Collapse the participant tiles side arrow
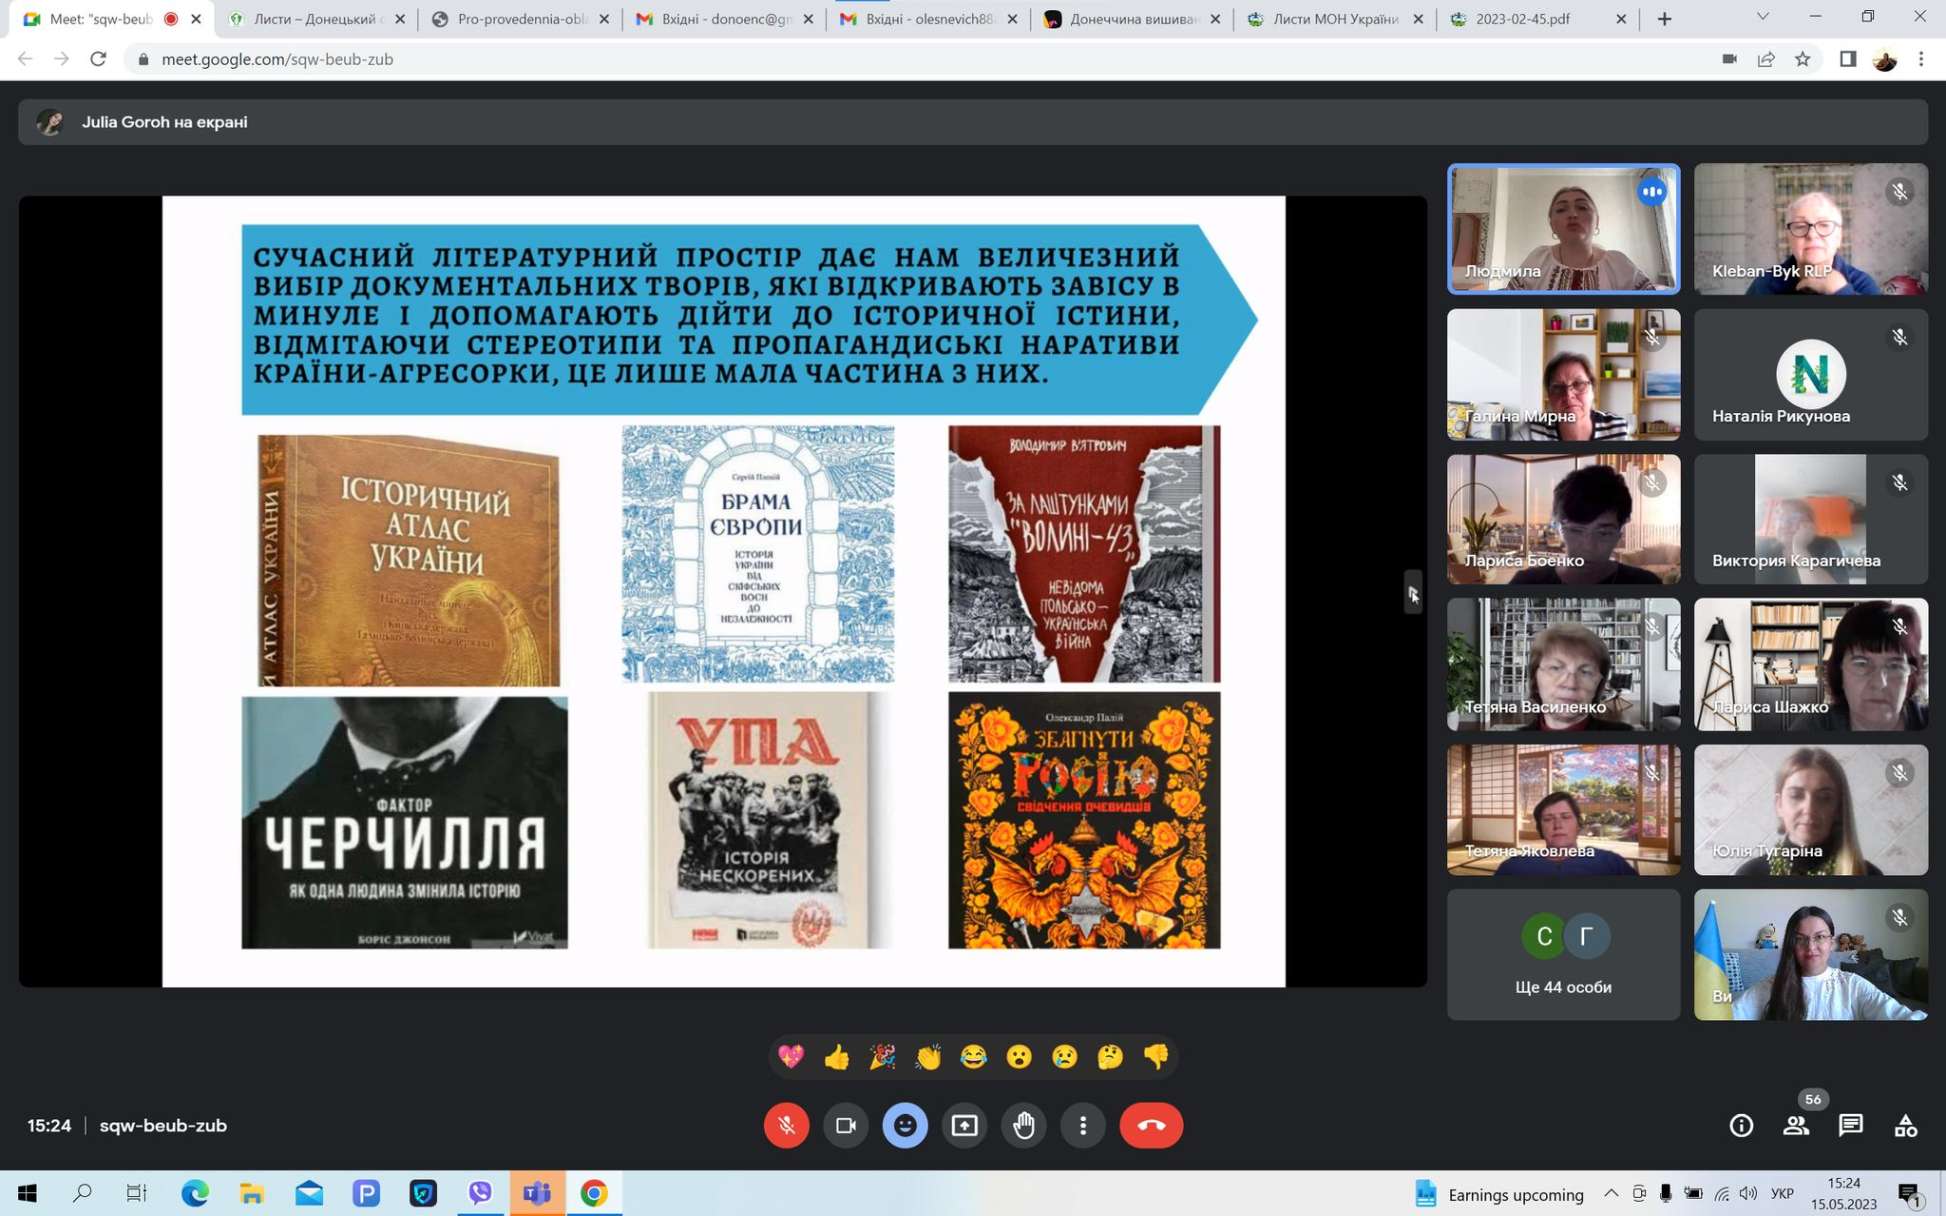 click(1412, 594)
